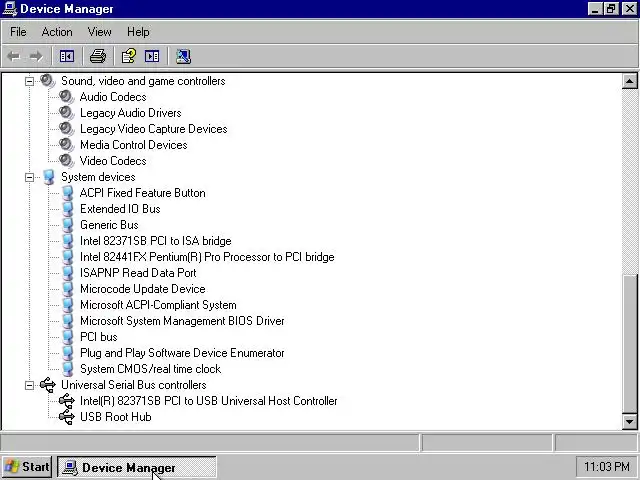This screenshot has width=640, height=480.
Task: Select the System CMOS/real time clock text
Action: point(150,369)
